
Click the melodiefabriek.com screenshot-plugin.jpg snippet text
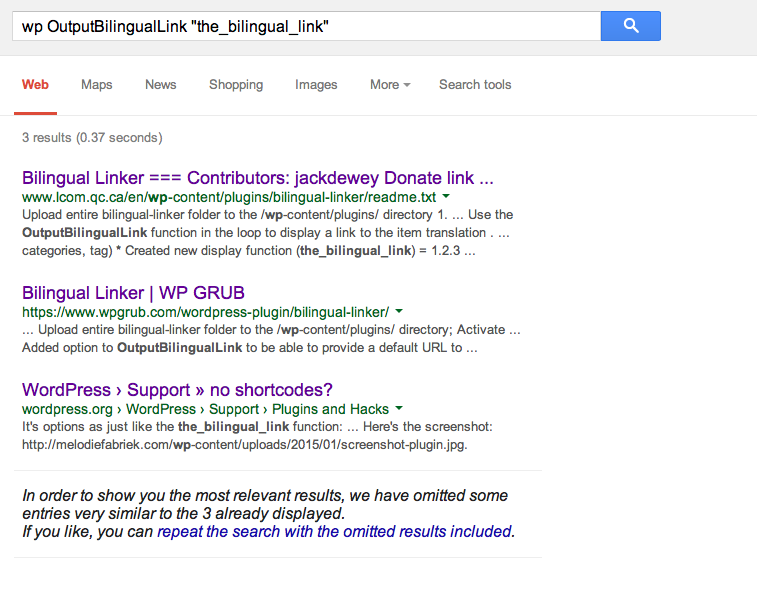[244, 445]
